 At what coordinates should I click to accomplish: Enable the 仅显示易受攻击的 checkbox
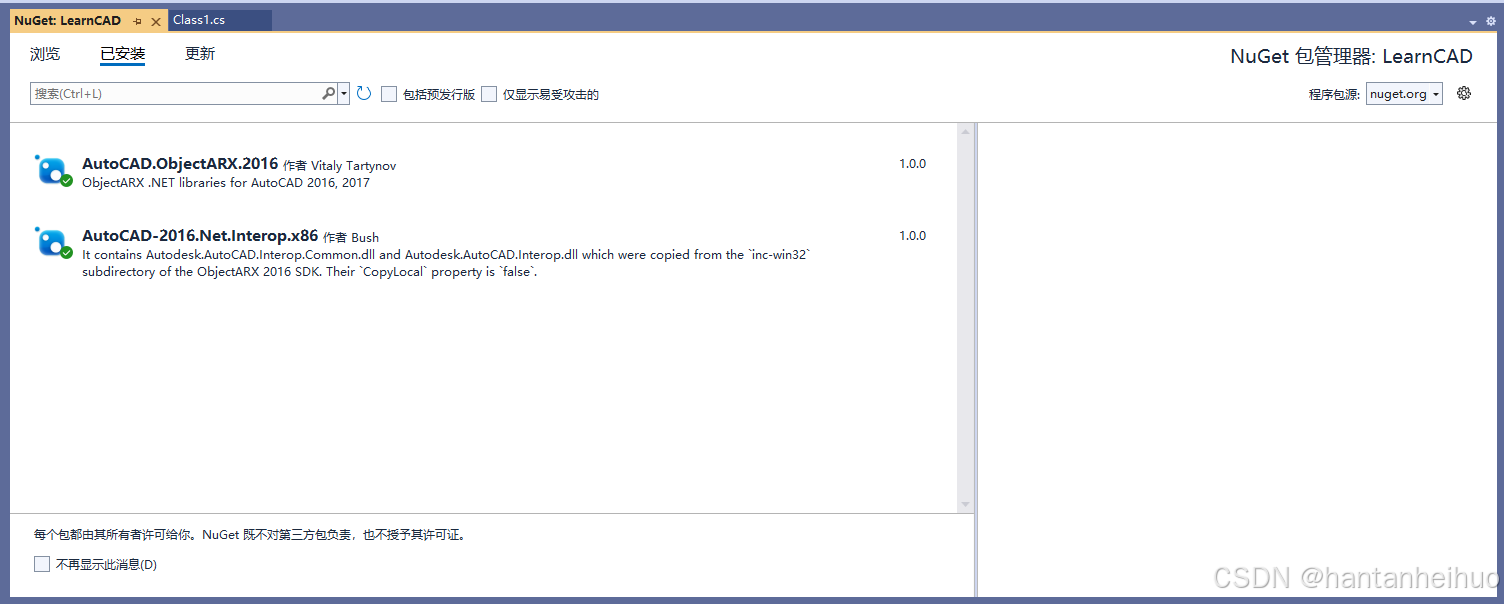[x=489, y=94]
